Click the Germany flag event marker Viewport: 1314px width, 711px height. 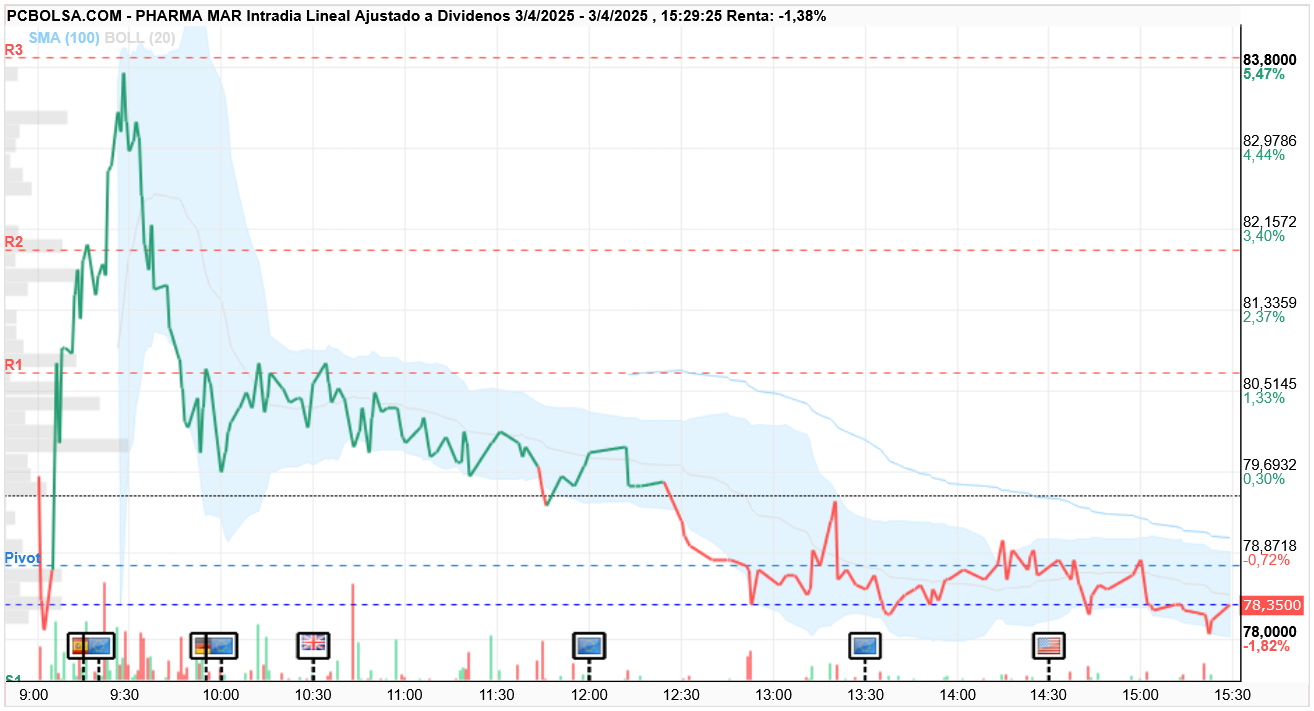click(x=200, y=645)
